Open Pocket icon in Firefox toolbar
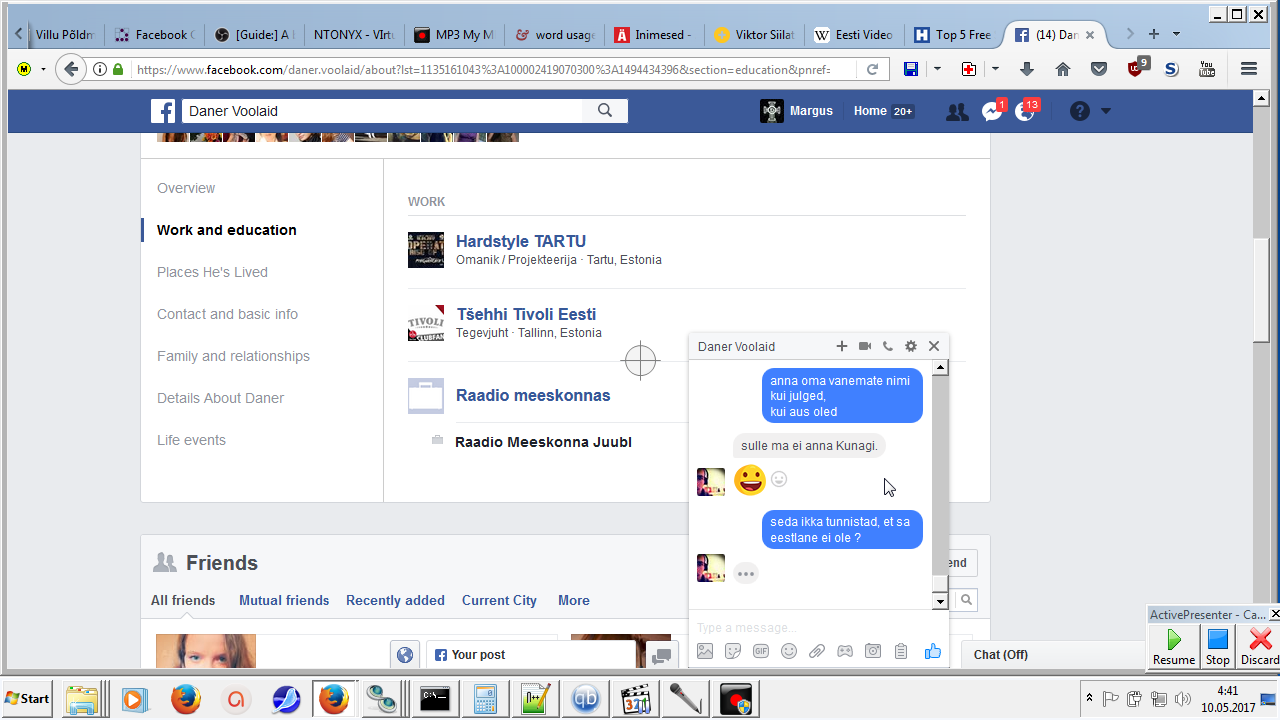The width and height of the screenshot is (1280, 720). pyautogui.click(x=1099, y=69)
